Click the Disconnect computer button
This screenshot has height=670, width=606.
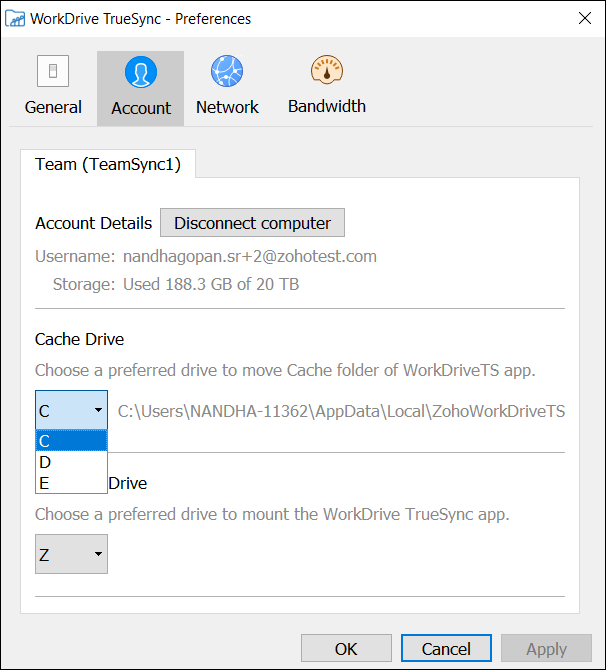pyautogui.click(x=252, y=223)
